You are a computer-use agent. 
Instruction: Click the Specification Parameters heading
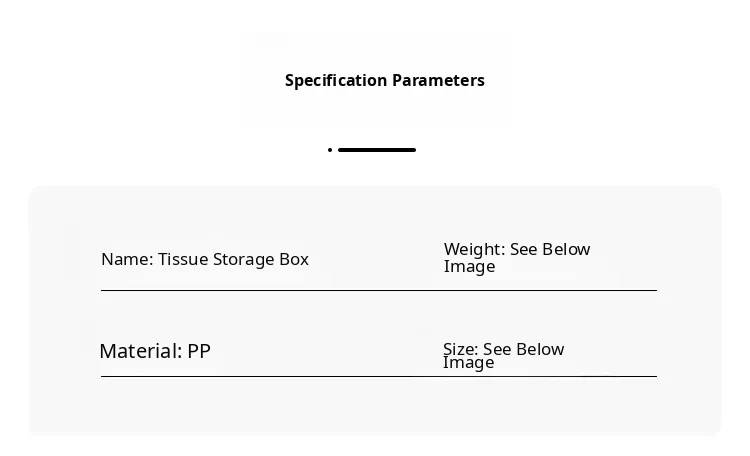tap(384, 81)
